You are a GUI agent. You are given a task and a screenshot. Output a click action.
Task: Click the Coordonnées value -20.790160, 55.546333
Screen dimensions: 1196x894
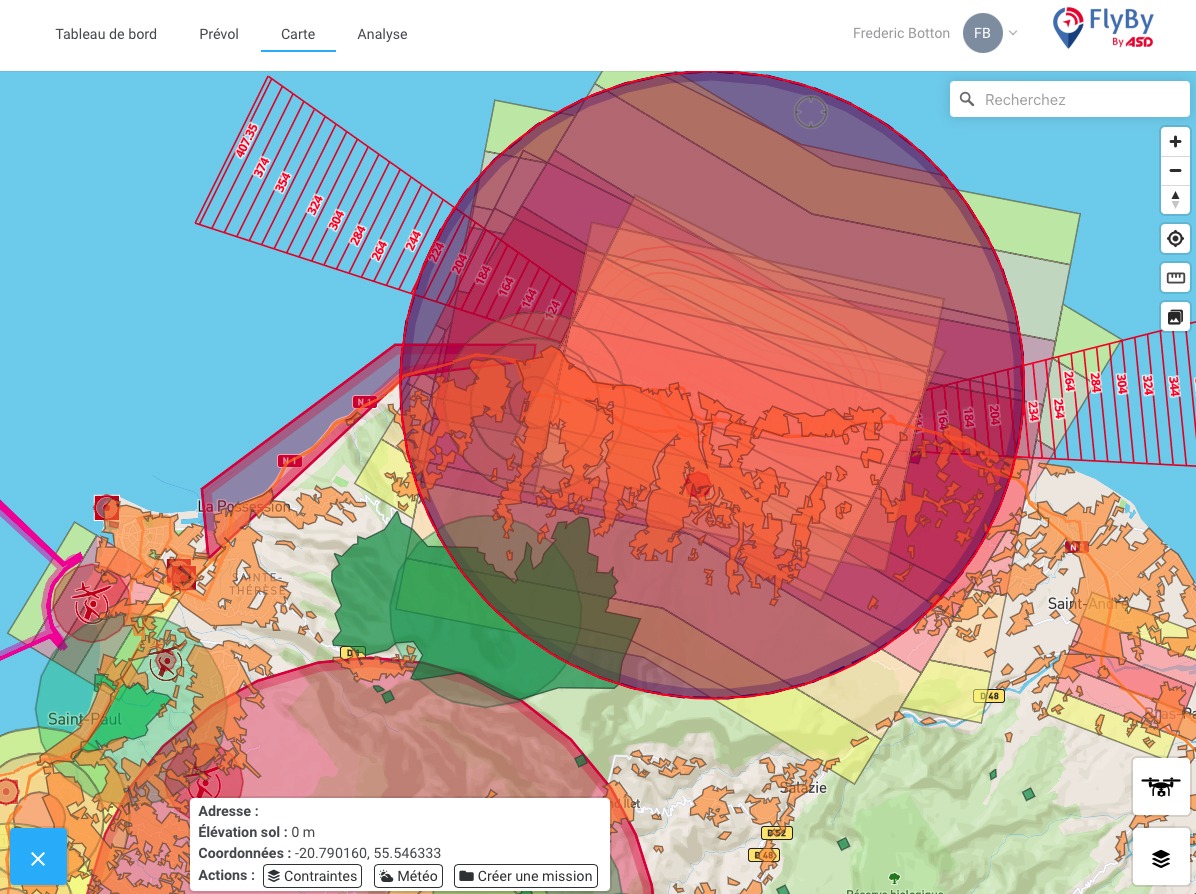pyautogui.click(x=368, y=853)
